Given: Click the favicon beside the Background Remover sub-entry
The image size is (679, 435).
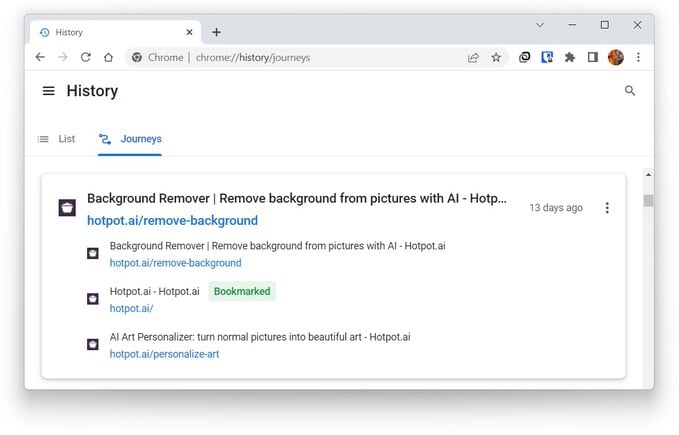Looking at the screenshot, I should pyautogui.click(x=93, y=253).
